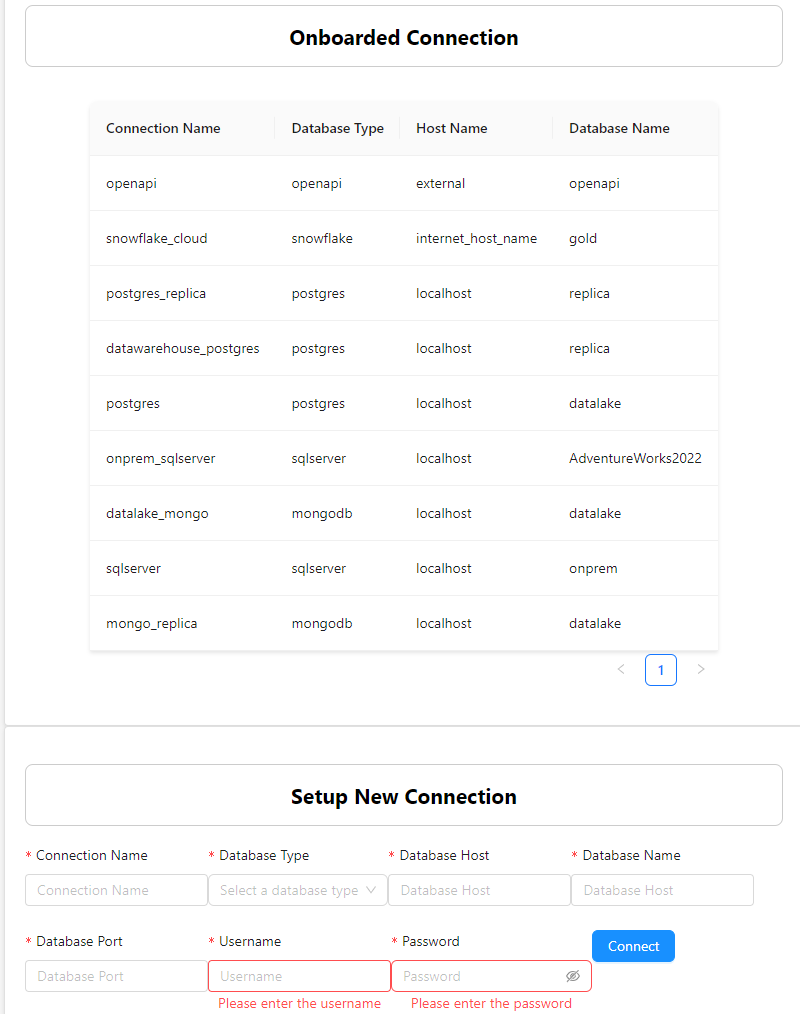
Task: Click the Database Type column header
Action: (337, 128)
